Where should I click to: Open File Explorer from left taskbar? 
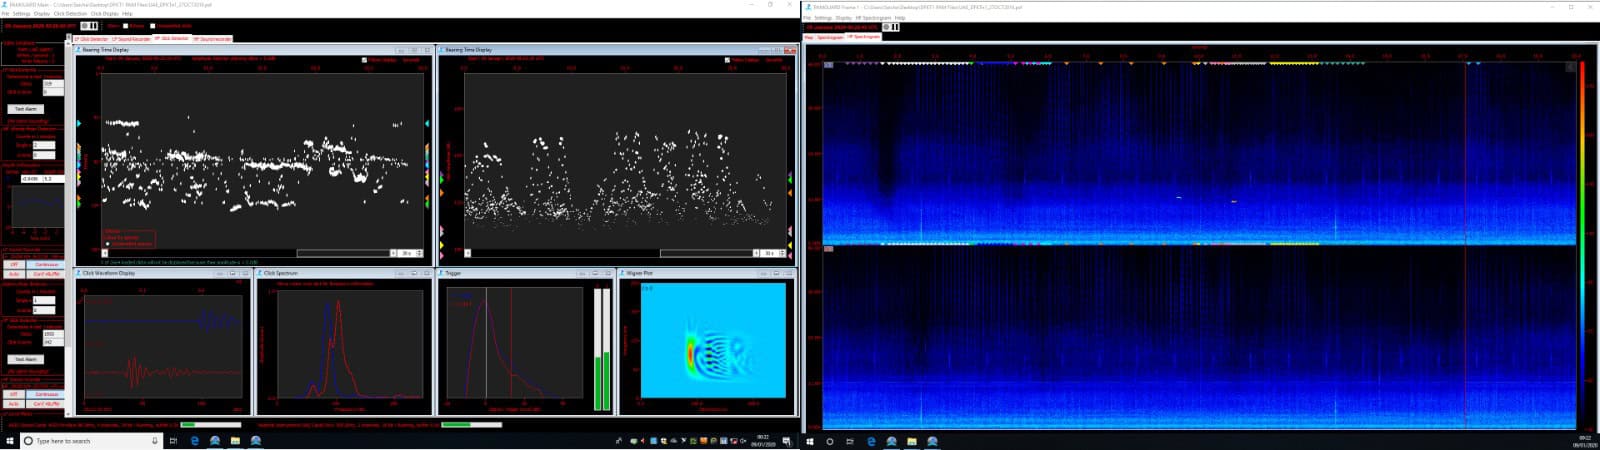tap(235, 441)
